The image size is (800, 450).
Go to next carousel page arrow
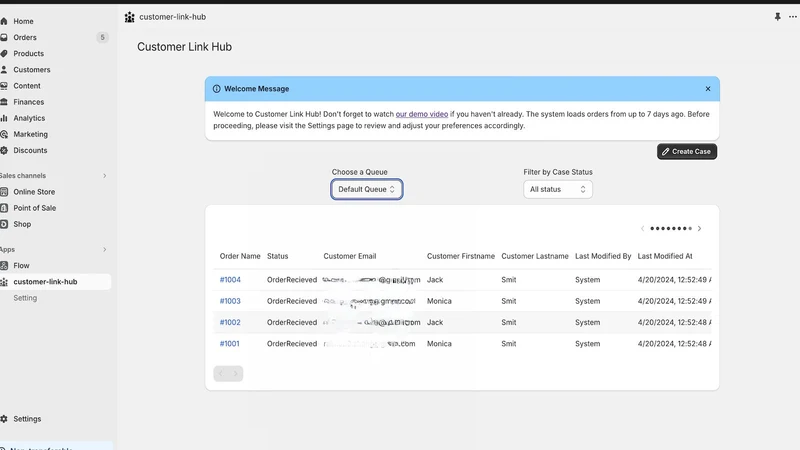[x=699, y=229]
